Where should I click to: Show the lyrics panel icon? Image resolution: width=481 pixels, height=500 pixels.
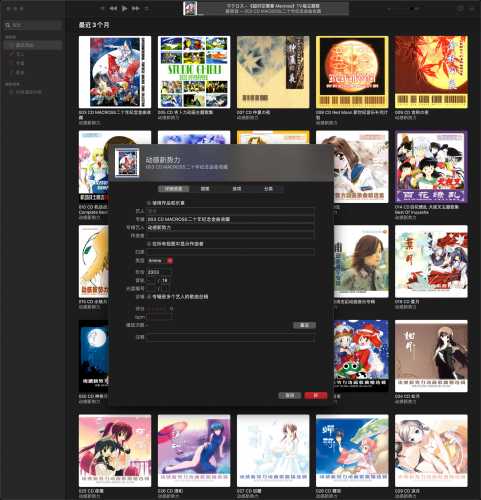click(x=460, y=9)
